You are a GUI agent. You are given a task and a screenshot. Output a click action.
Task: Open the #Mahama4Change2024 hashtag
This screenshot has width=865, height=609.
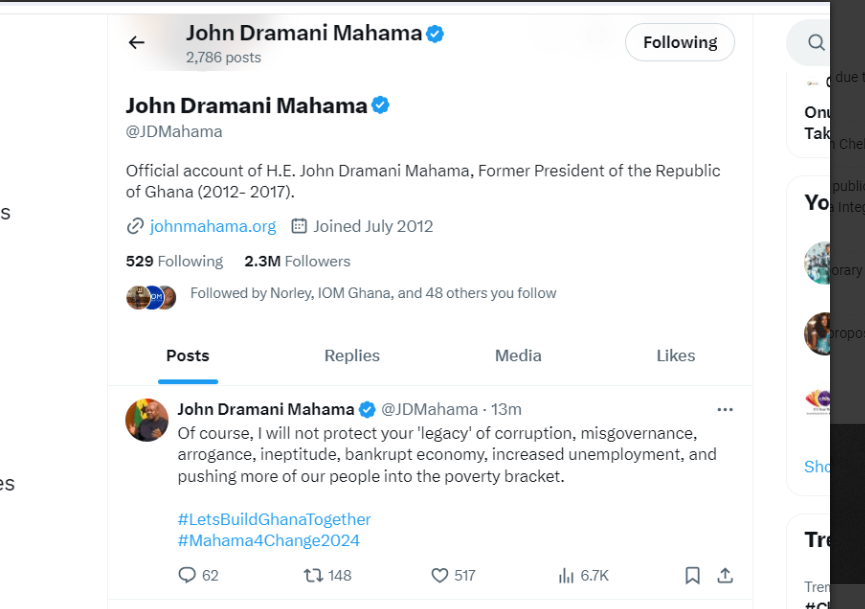(x=268, y=540)
